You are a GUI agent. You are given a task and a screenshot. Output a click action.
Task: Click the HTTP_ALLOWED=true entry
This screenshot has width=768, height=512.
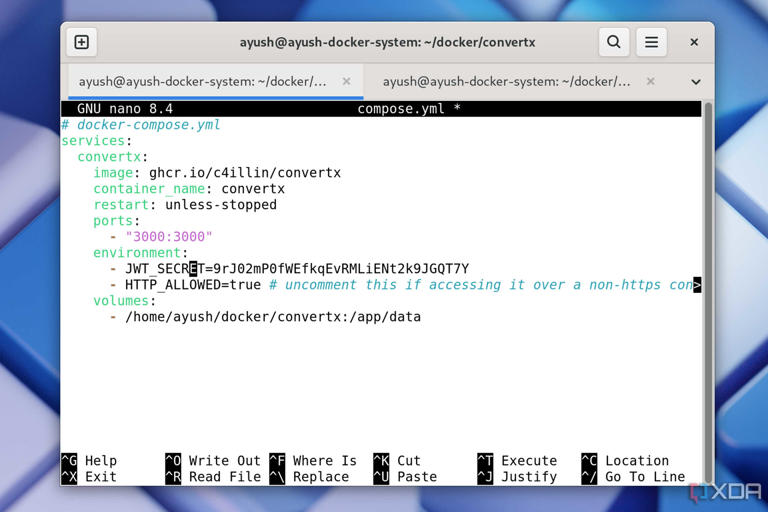[193, 285]
